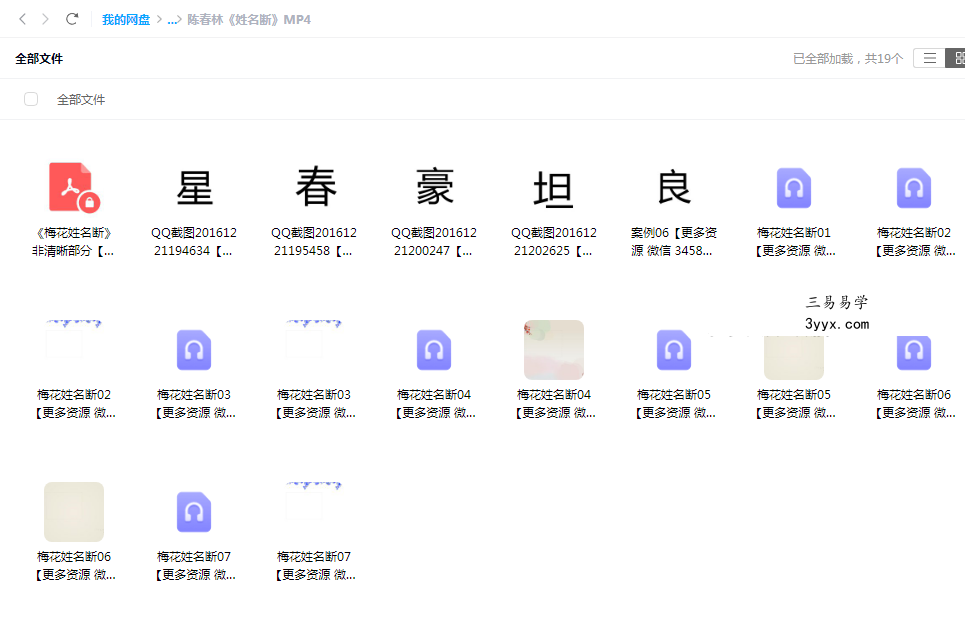Select file name QQ截图20161221202625
The image size is (965, 624).
click(554, 242)
